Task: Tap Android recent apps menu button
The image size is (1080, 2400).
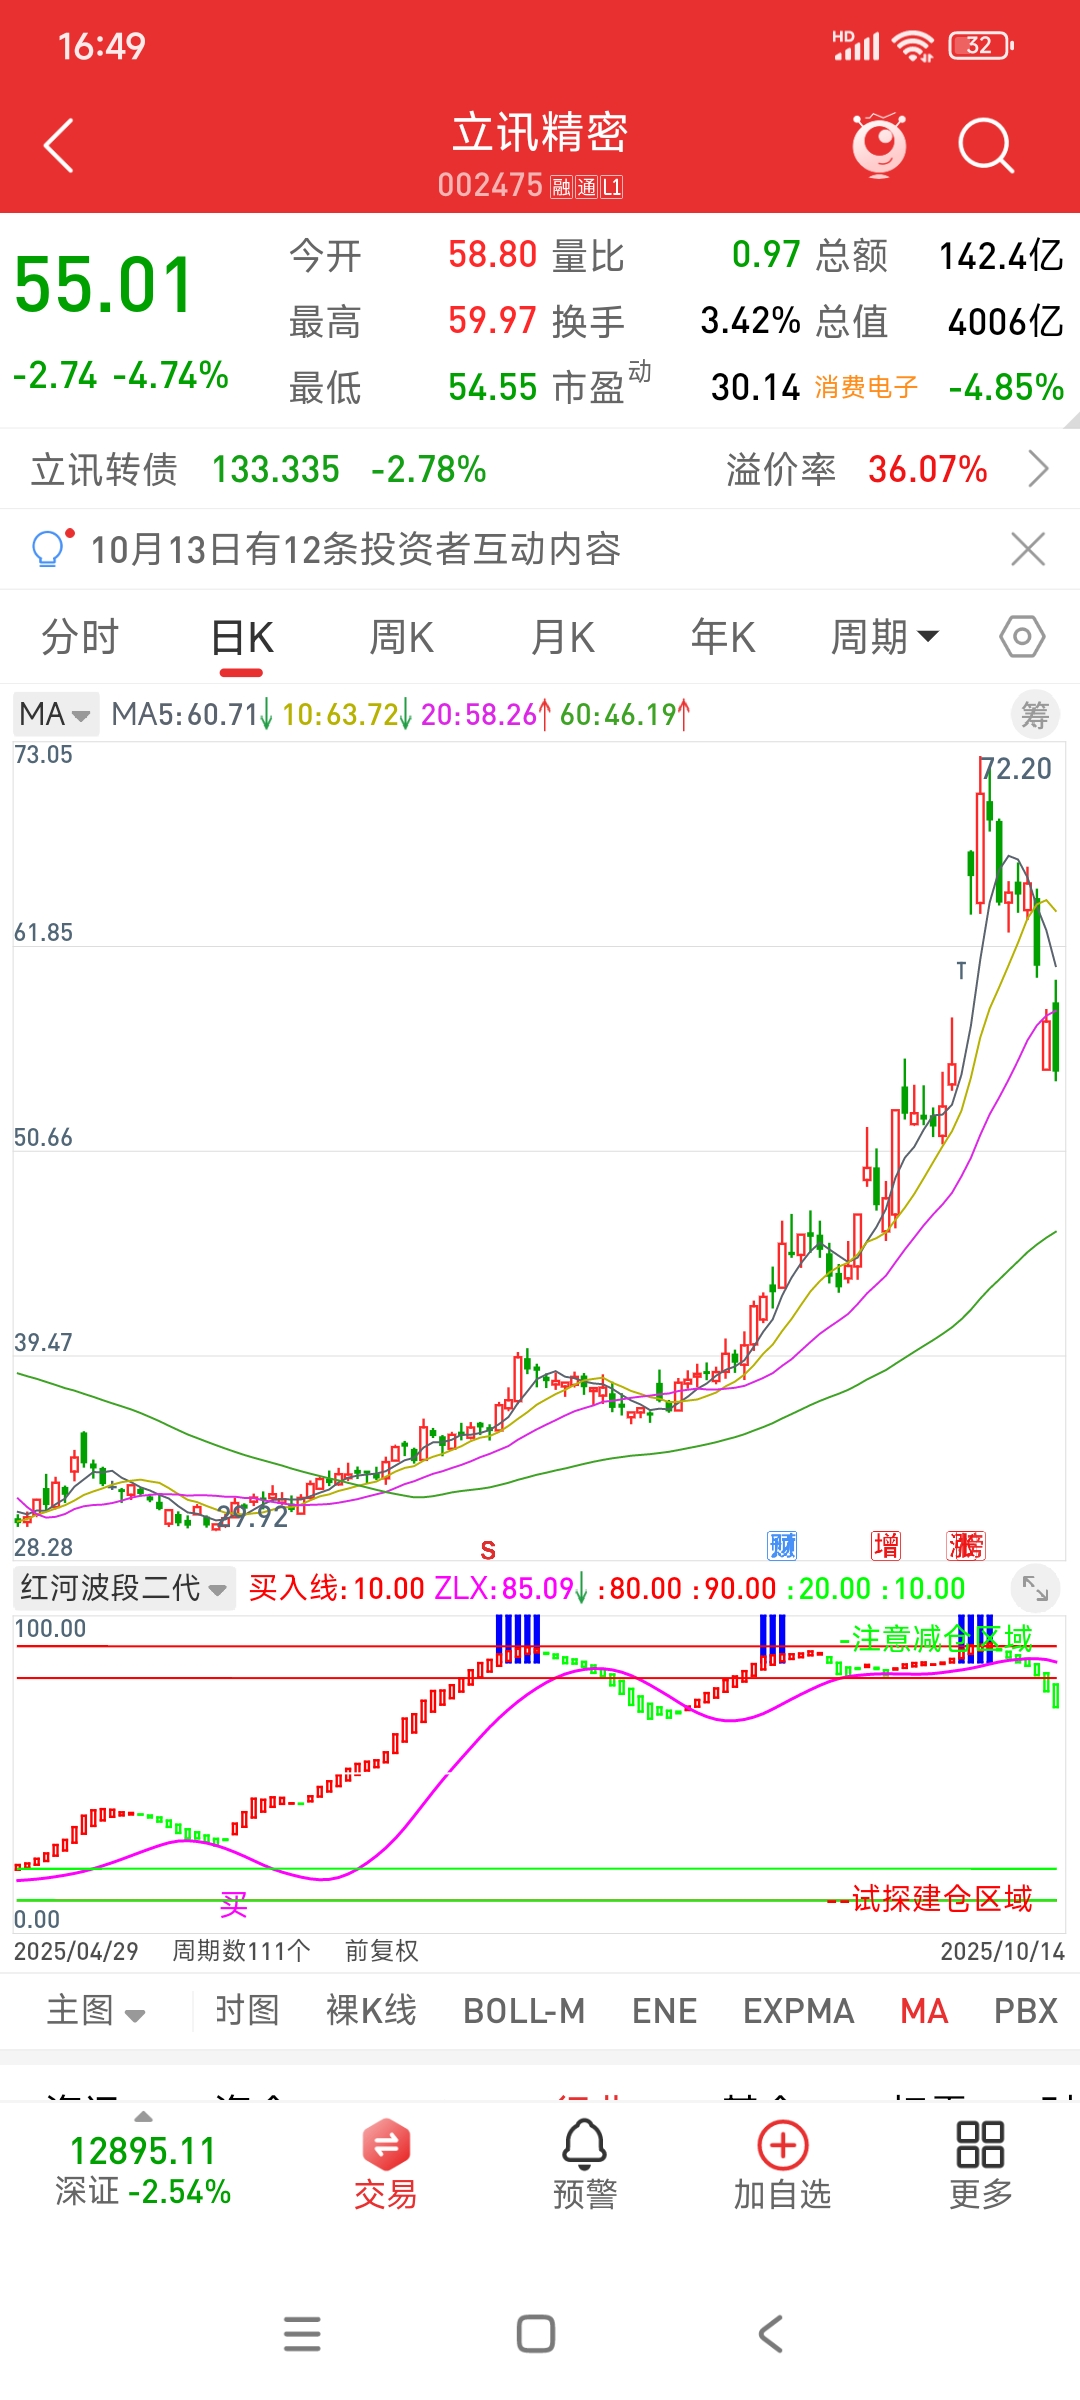Action: [302, 2334]
